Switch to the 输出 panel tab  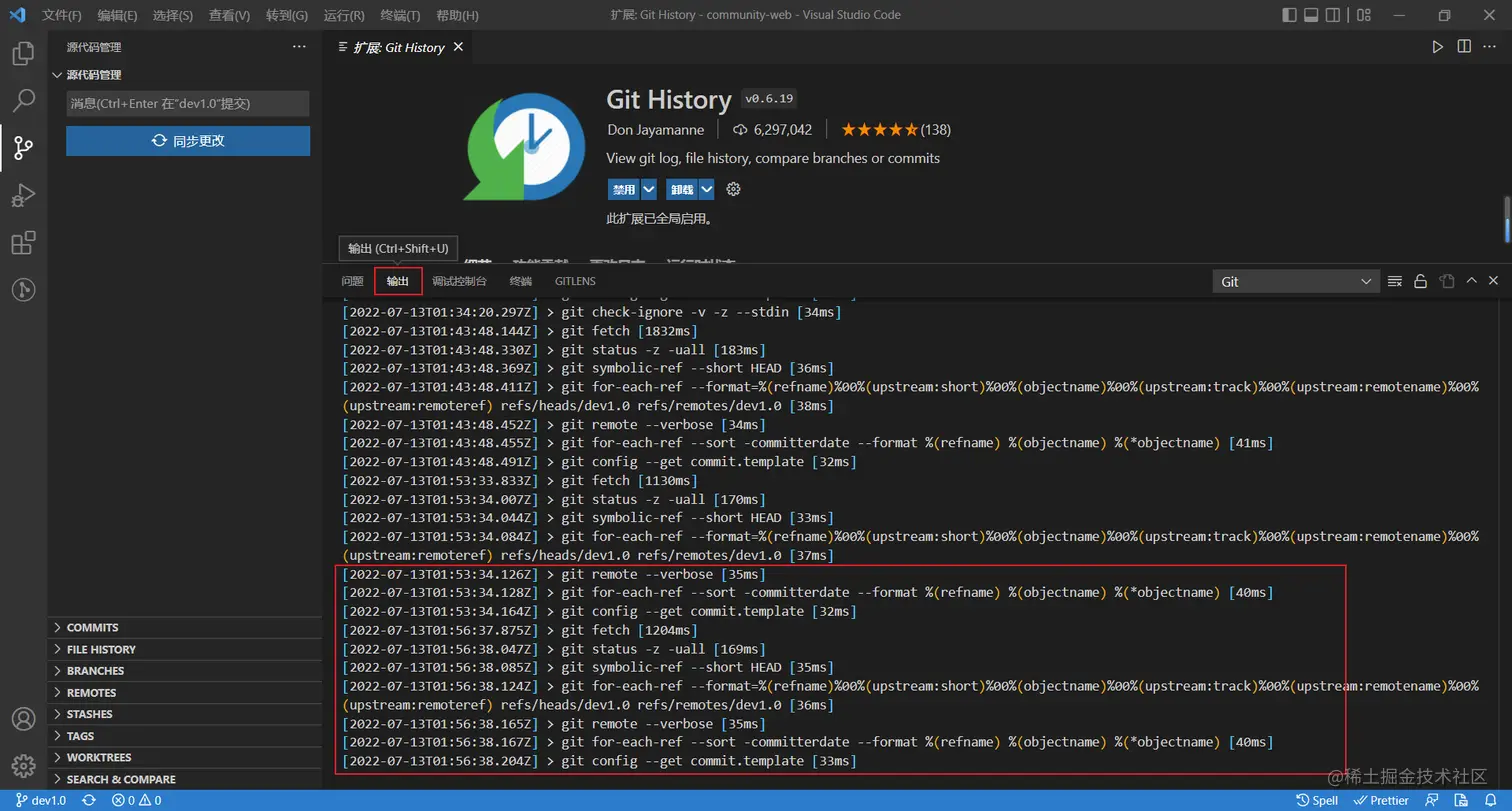click(x=398, y=281)
